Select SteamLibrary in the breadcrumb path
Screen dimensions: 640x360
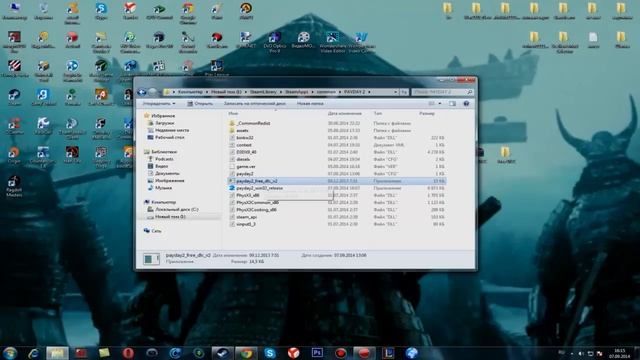pyautogui.click(x=263, y=92)
